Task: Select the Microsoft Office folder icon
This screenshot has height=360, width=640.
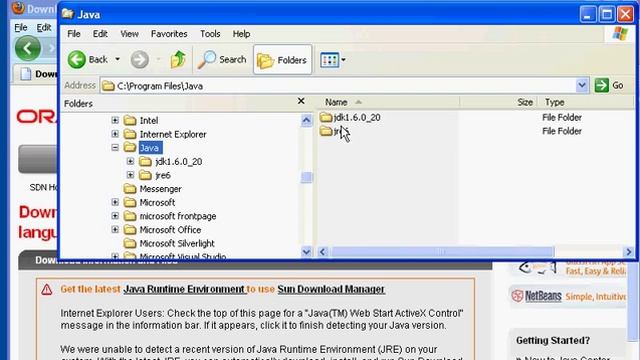Action: [130, 229]
